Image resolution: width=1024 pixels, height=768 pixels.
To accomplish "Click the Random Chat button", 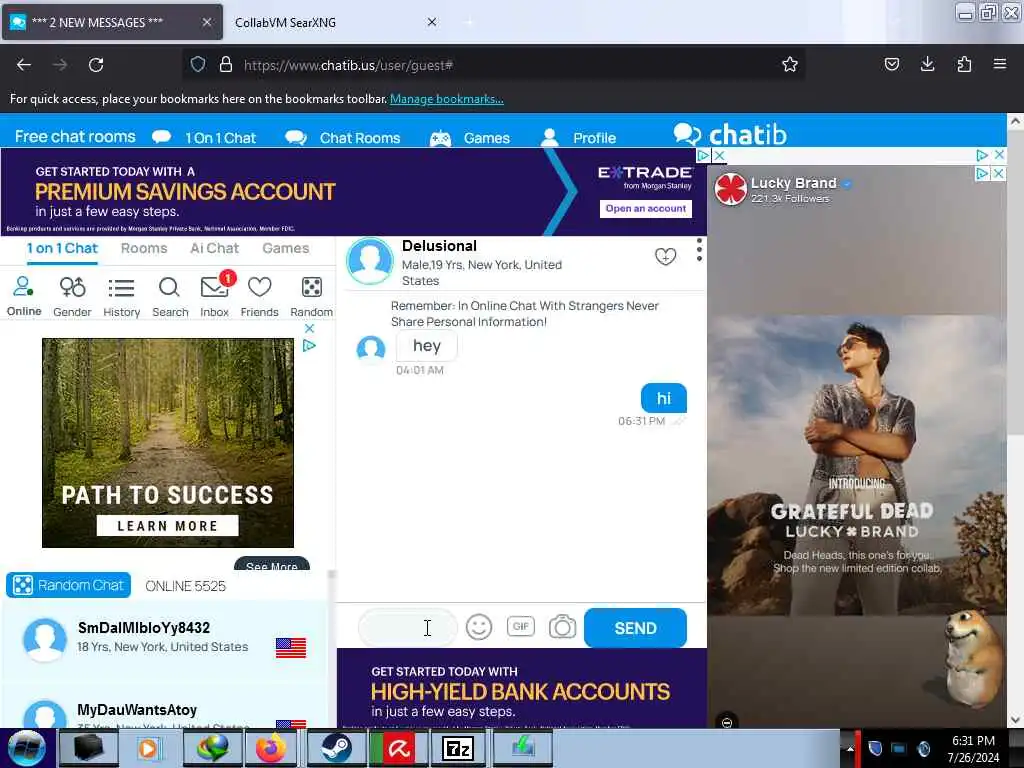I will tap(69, 585).
